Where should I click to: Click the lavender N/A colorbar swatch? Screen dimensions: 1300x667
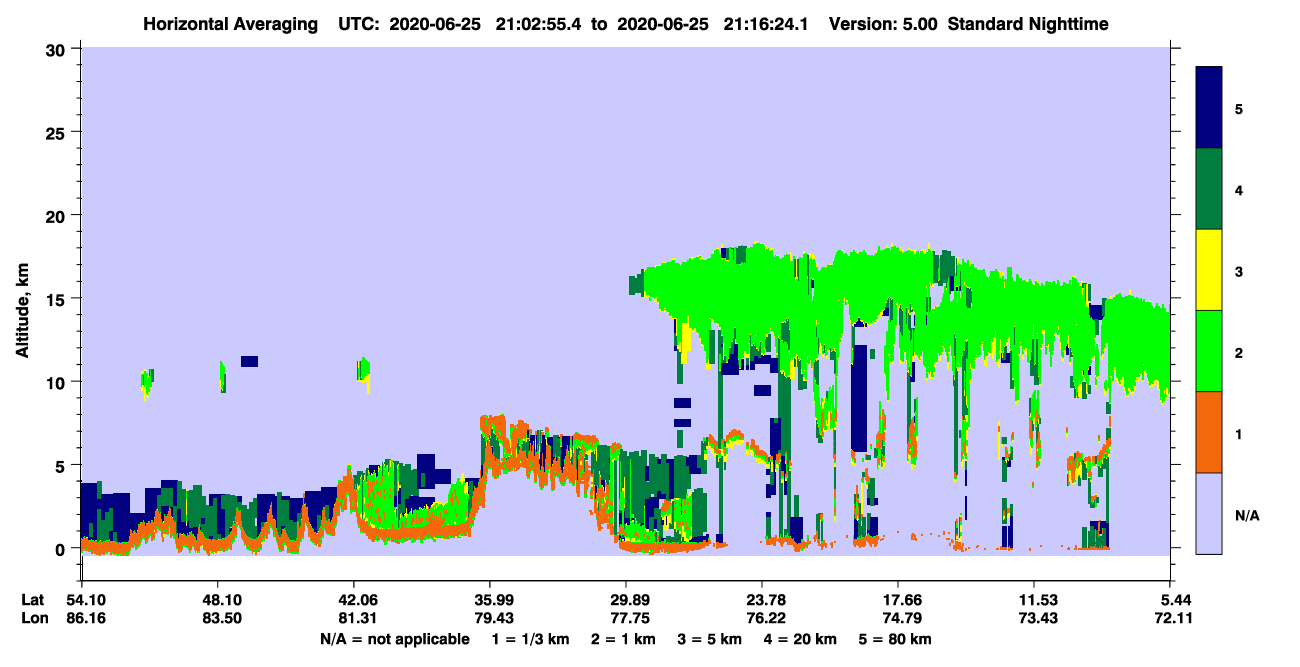[x=1209, y=513]
